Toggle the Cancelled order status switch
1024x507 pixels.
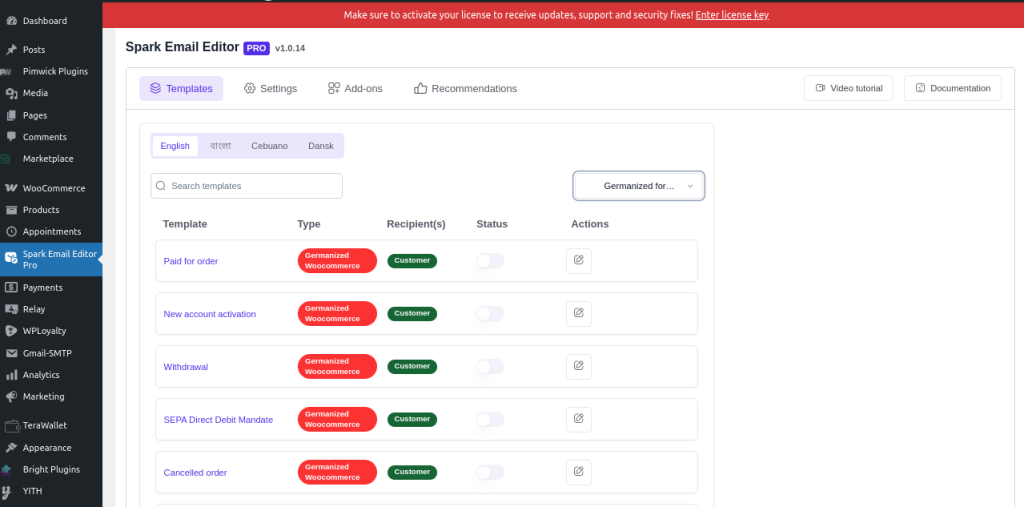490,472
